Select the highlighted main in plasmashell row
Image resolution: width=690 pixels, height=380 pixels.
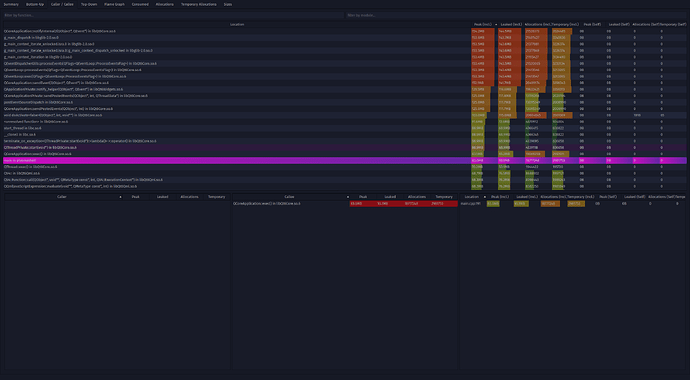[345, 161]
